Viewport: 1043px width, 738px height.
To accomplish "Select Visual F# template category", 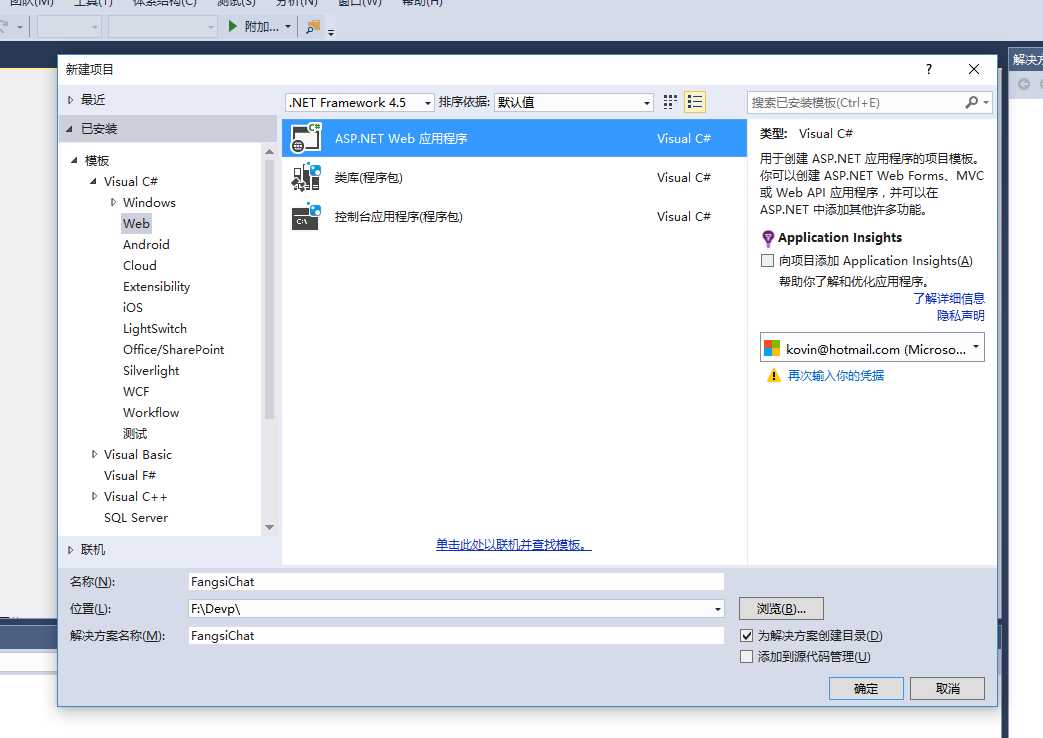I will 130,476.
